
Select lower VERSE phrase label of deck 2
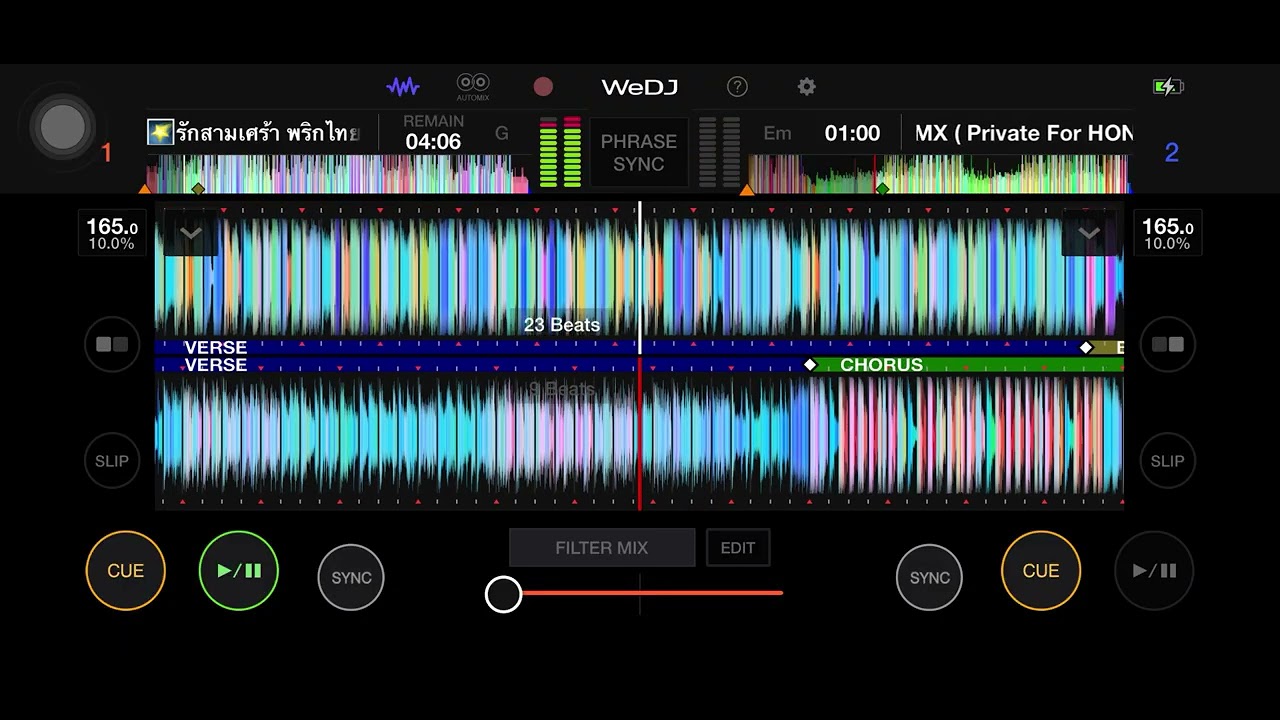[216, 365]
